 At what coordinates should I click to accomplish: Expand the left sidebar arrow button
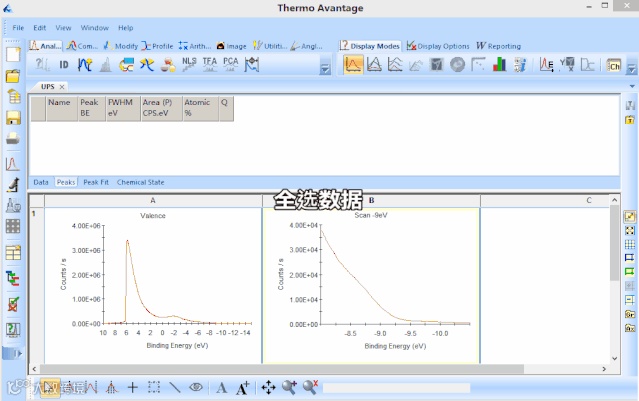pos(12,353)
